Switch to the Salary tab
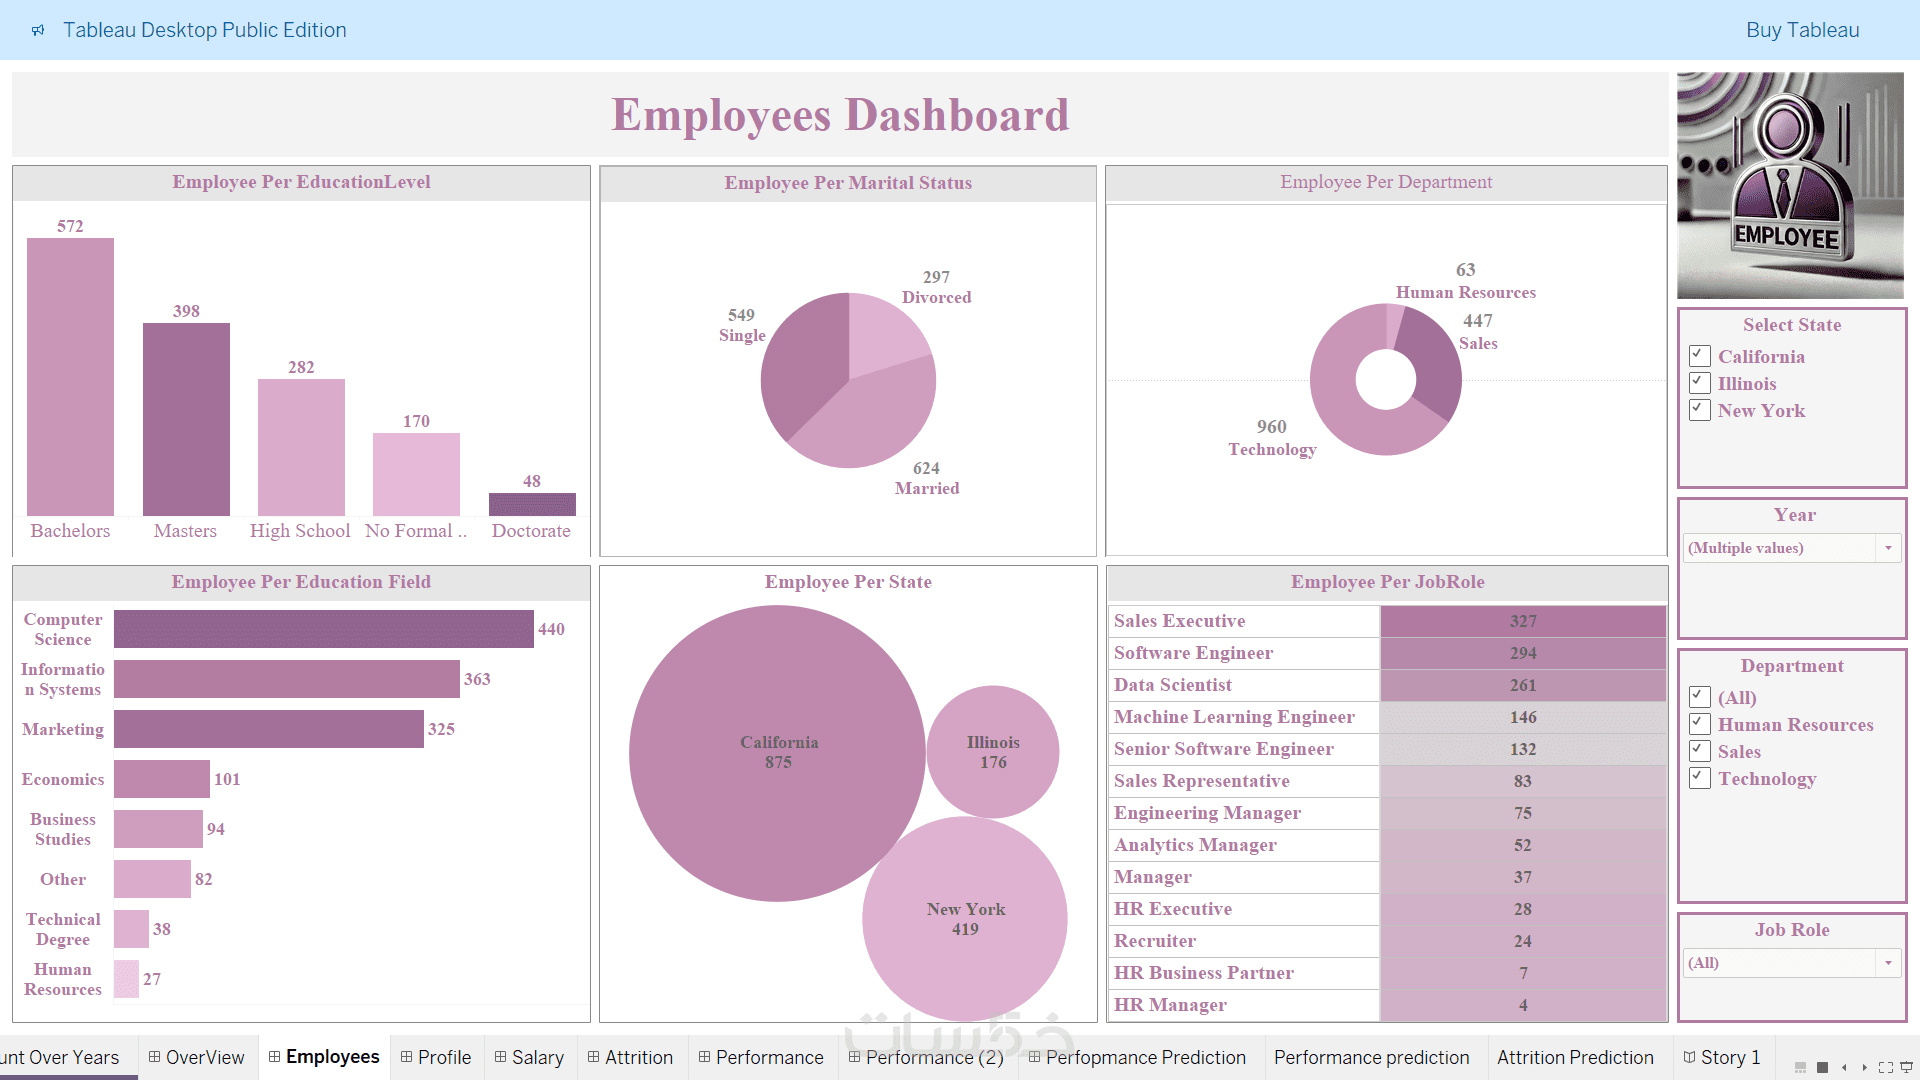Screen dimensions: 1920x1080 529,1057
